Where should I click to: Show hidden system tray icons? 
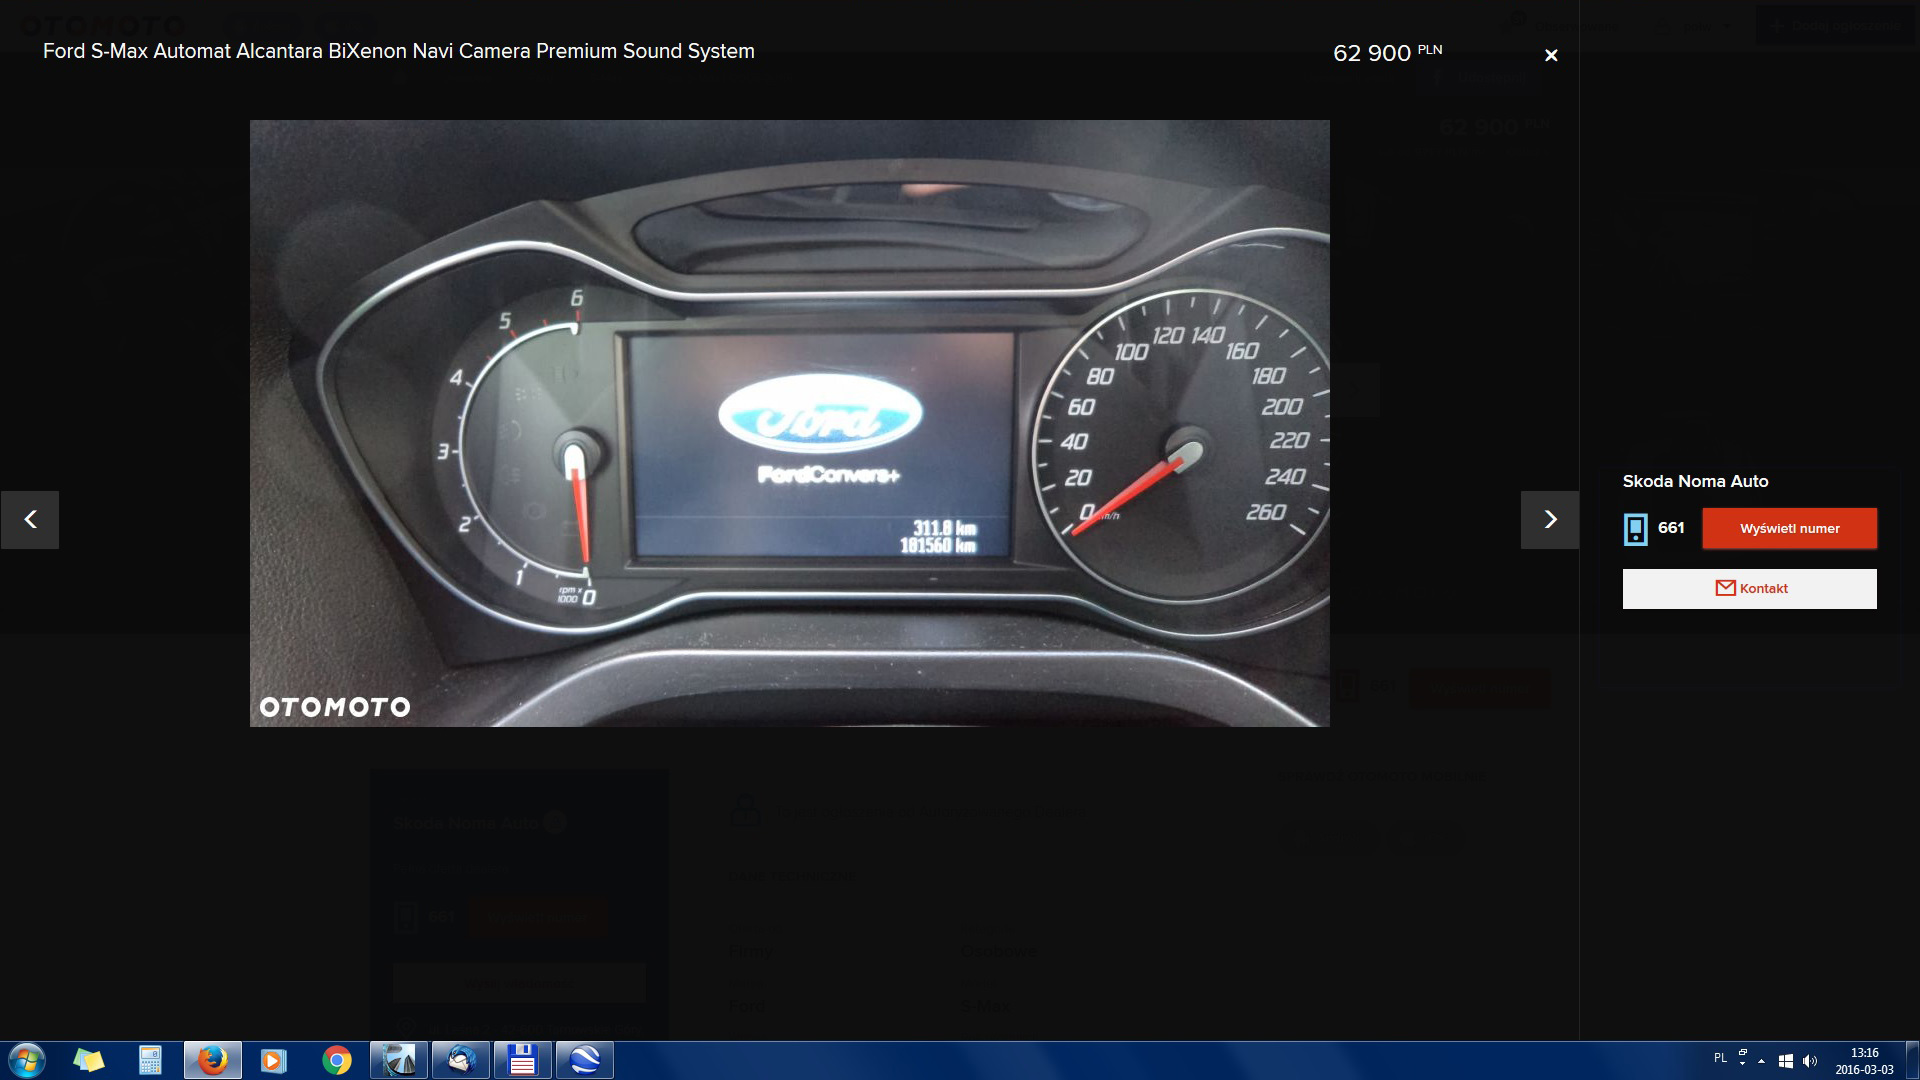click(1761, 1061)
